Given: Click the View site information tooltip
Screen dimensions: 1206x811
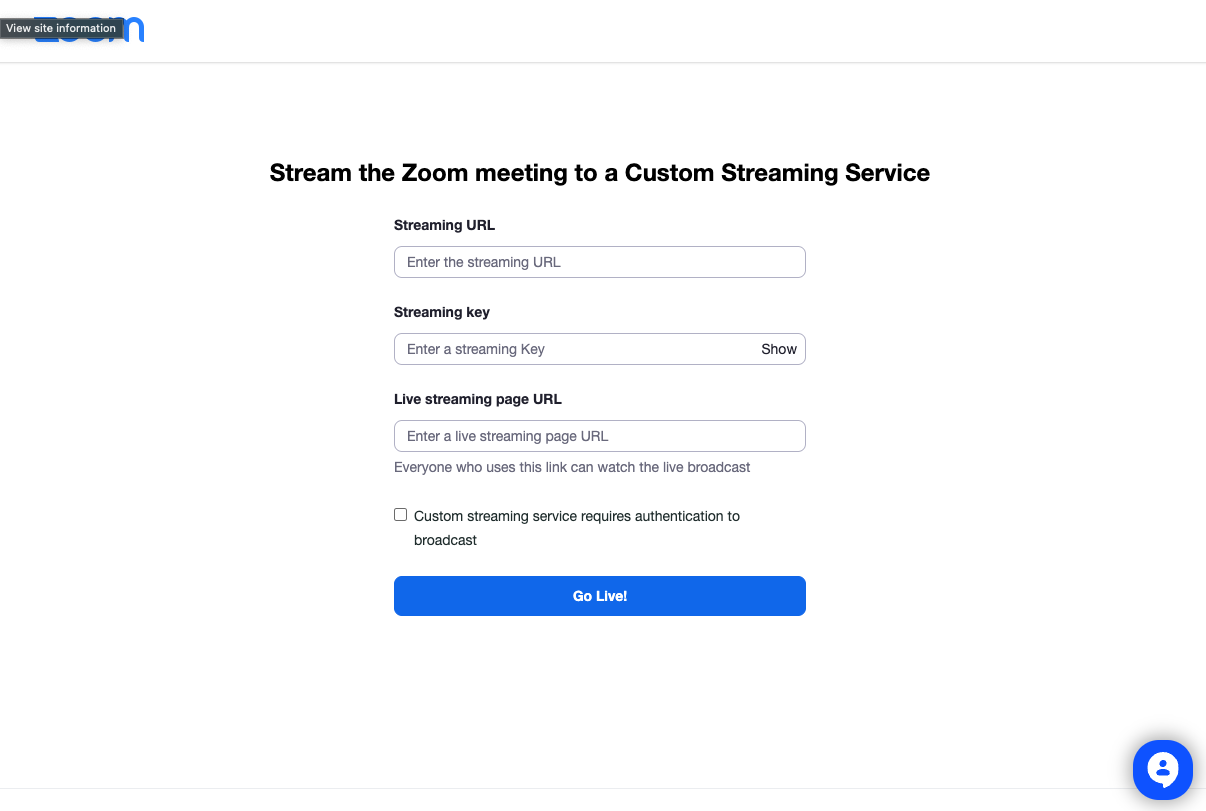Looking at the screenshot, I should (61, 28).
